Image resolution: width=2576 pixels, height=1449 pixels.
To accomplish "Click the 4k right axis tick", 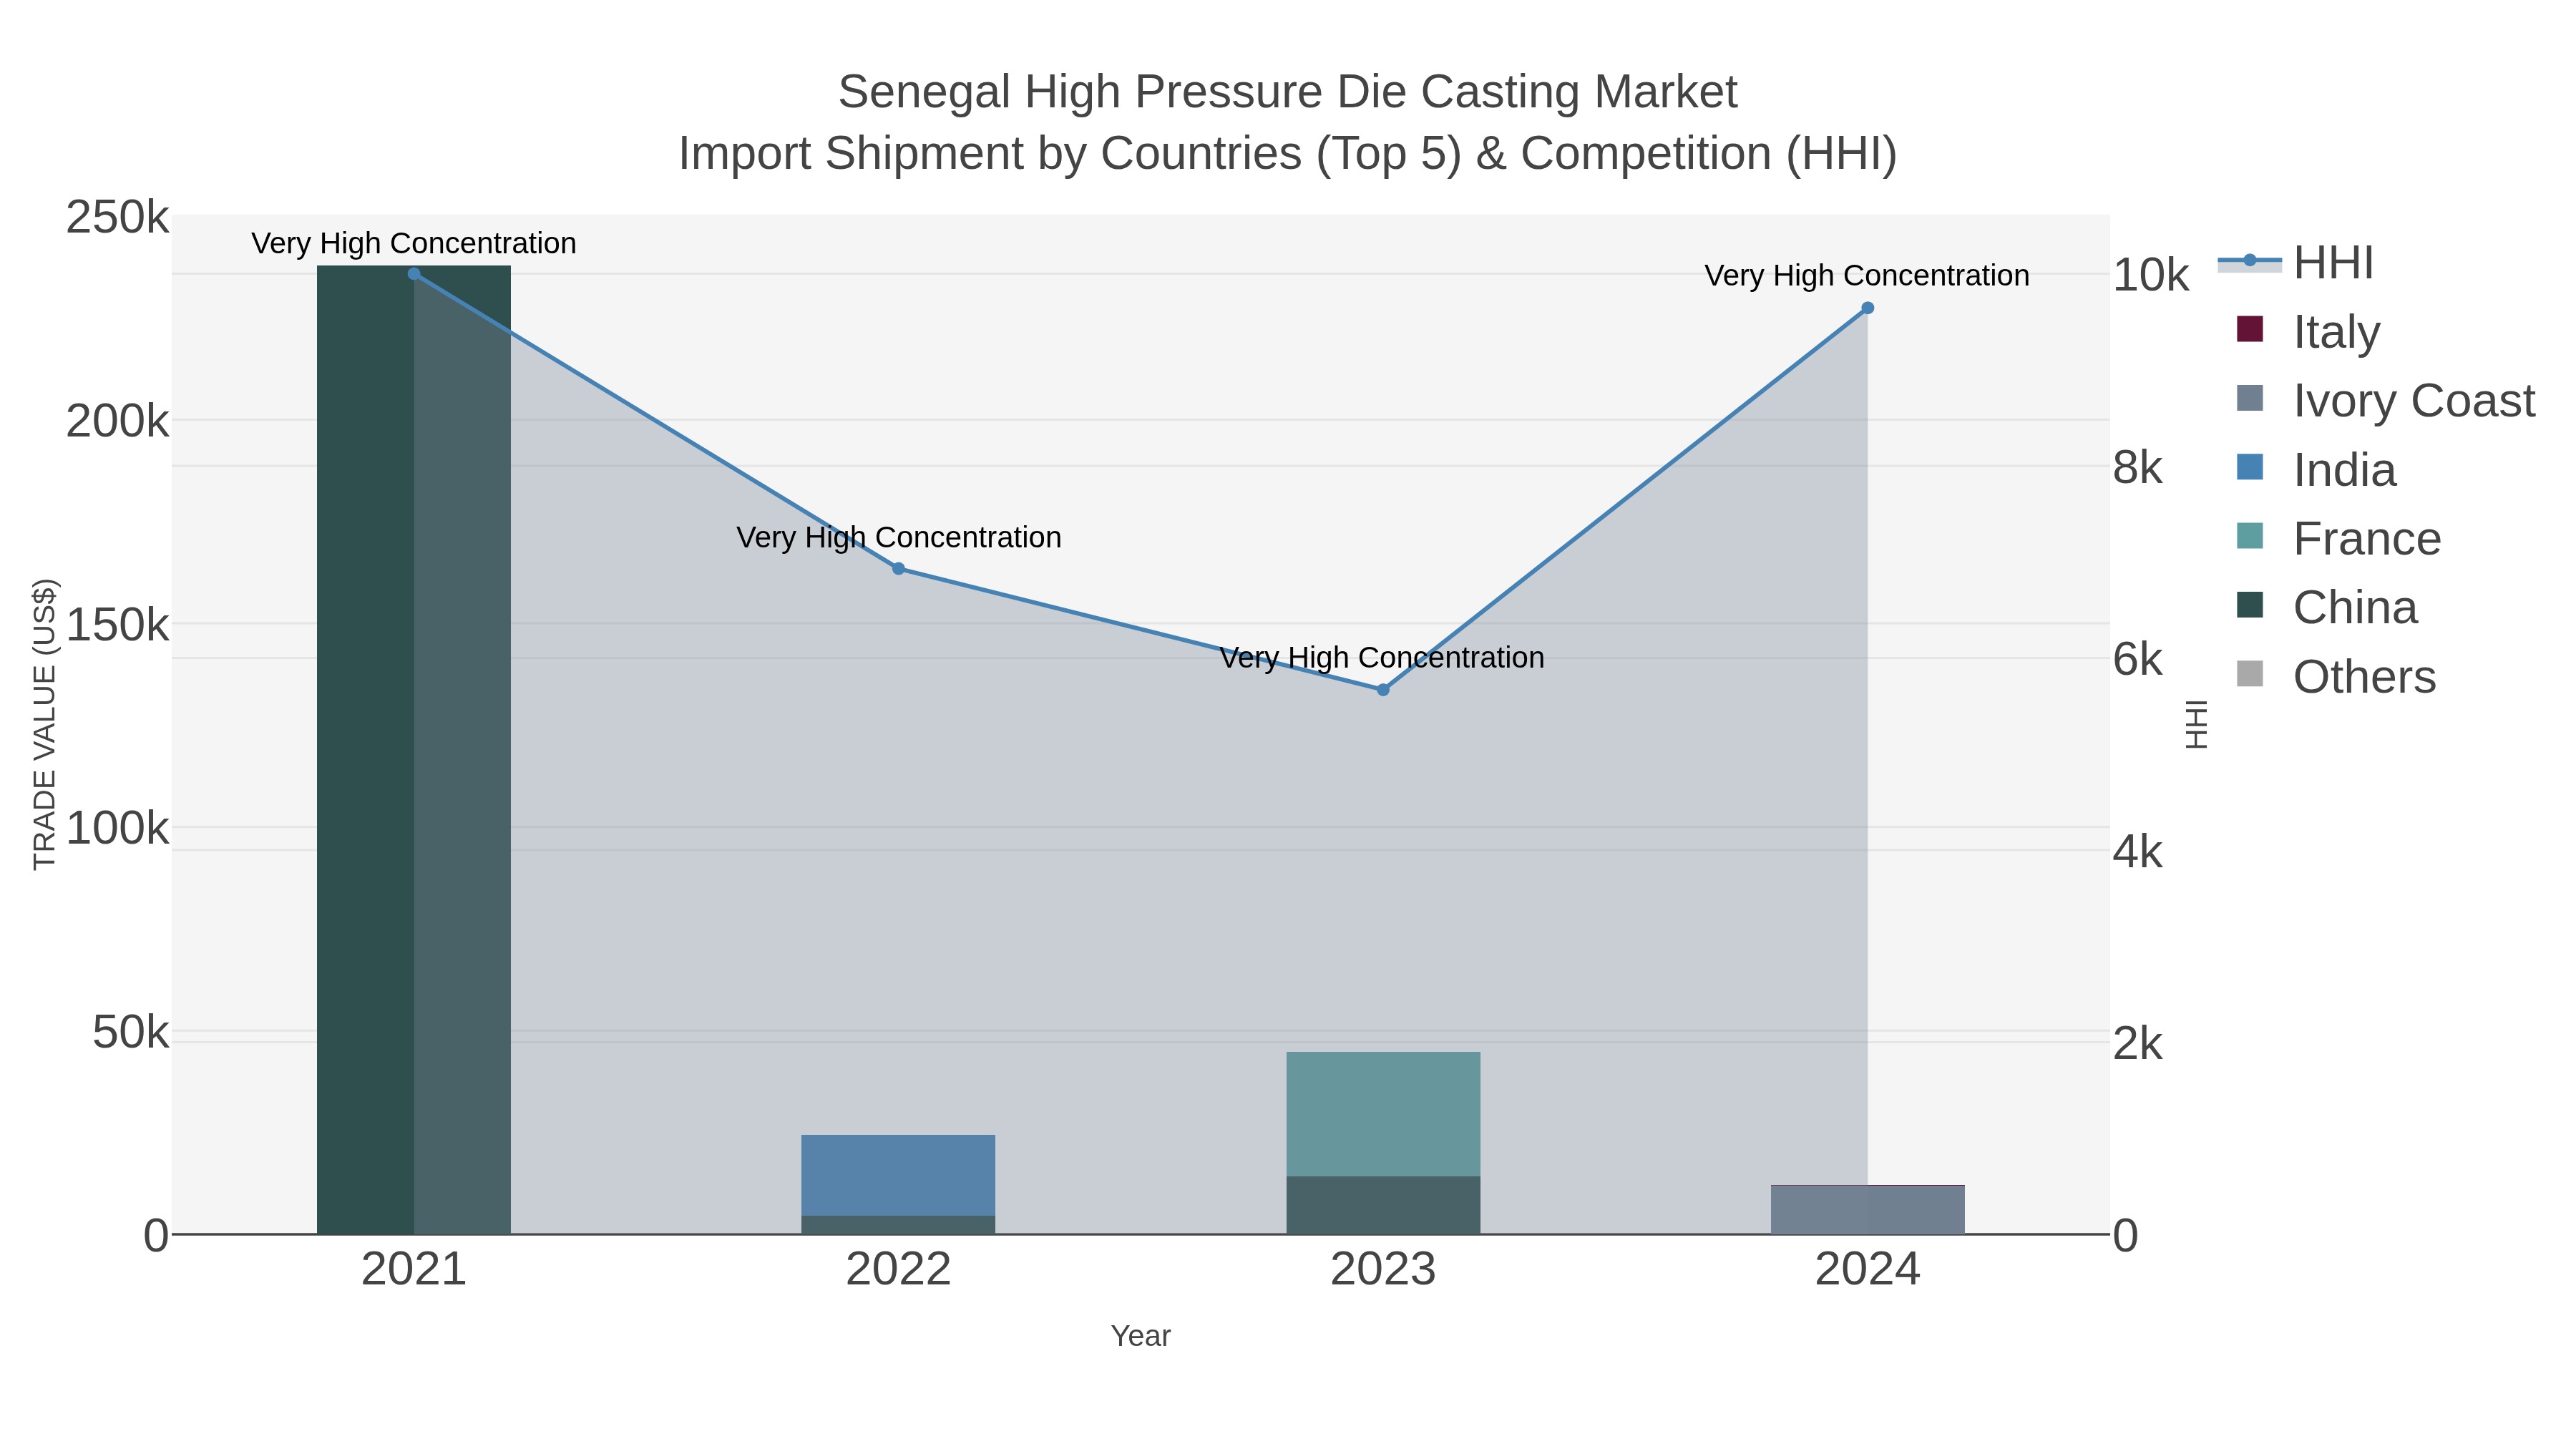I will click(2137, 852).
